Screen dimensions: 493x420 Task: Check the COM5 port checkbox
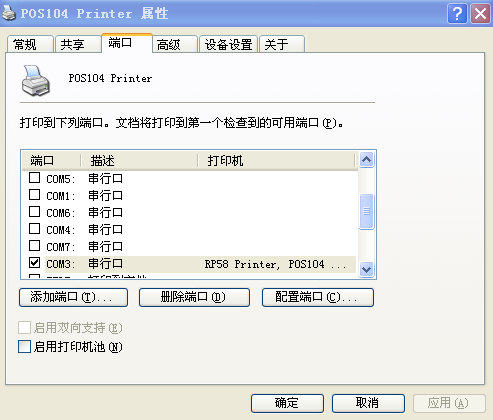tap(34, 178)
